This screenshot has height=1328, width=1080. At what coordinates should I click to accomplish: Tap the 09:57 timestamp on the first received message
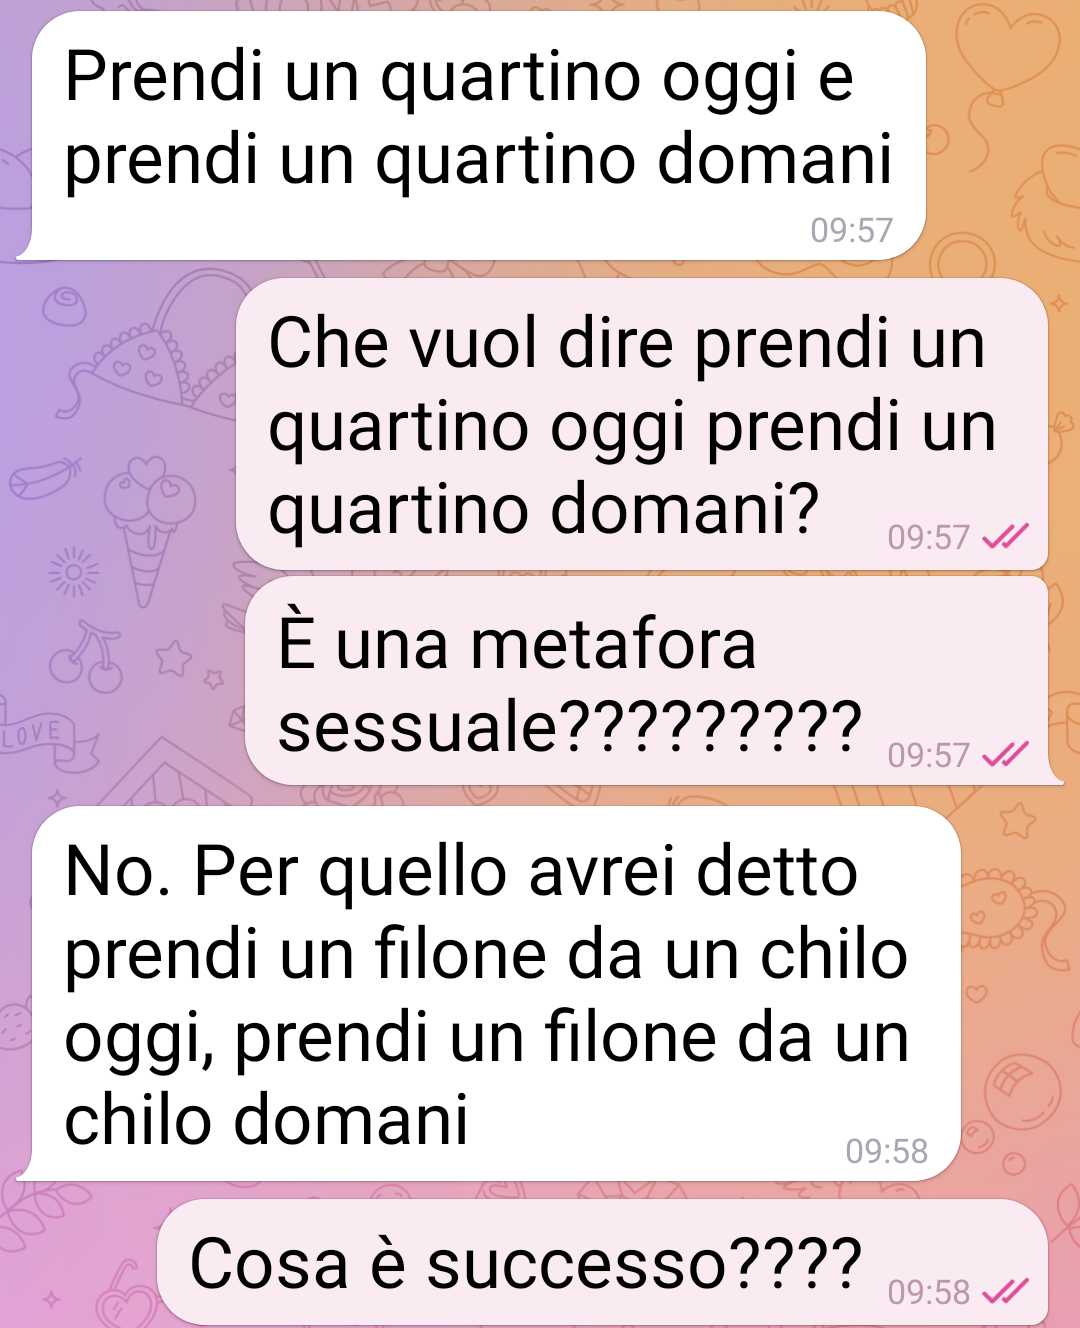[851, 231]
